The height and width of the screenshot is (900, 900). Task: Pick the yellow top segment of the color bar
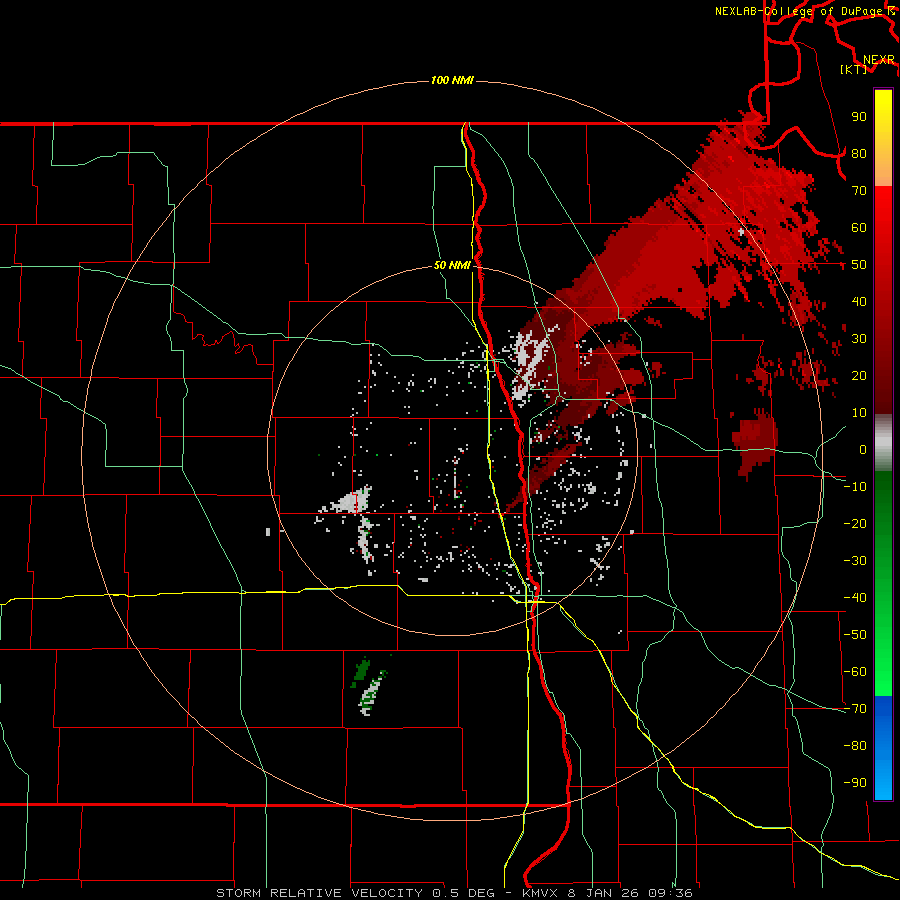pos(883,138)
